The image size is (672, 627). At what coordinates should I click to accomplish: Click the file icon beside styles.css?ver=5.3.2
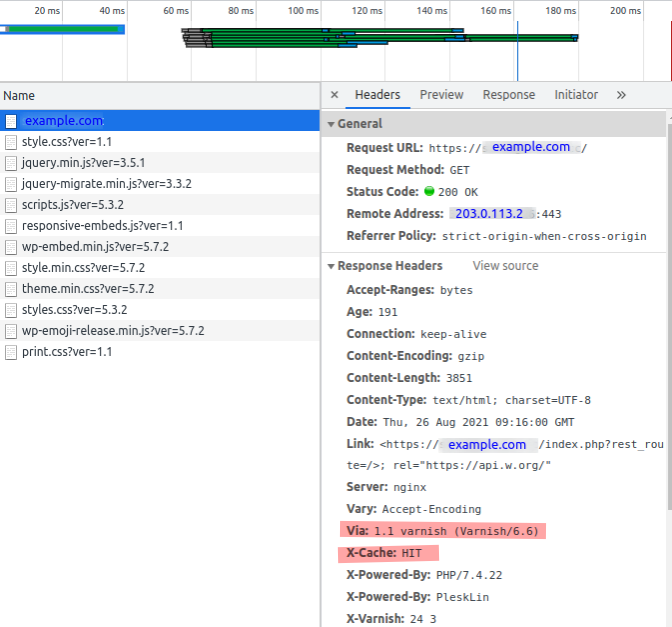coord(11,310)
